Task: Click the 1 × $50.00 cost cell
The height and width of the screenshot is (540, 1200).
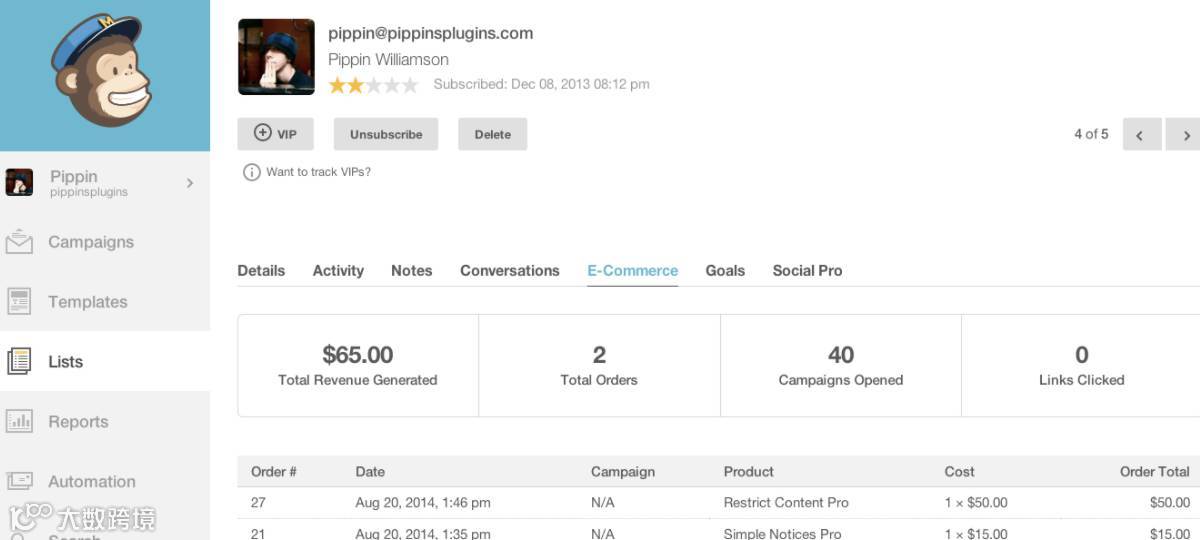Action: [x=976, y=502]
